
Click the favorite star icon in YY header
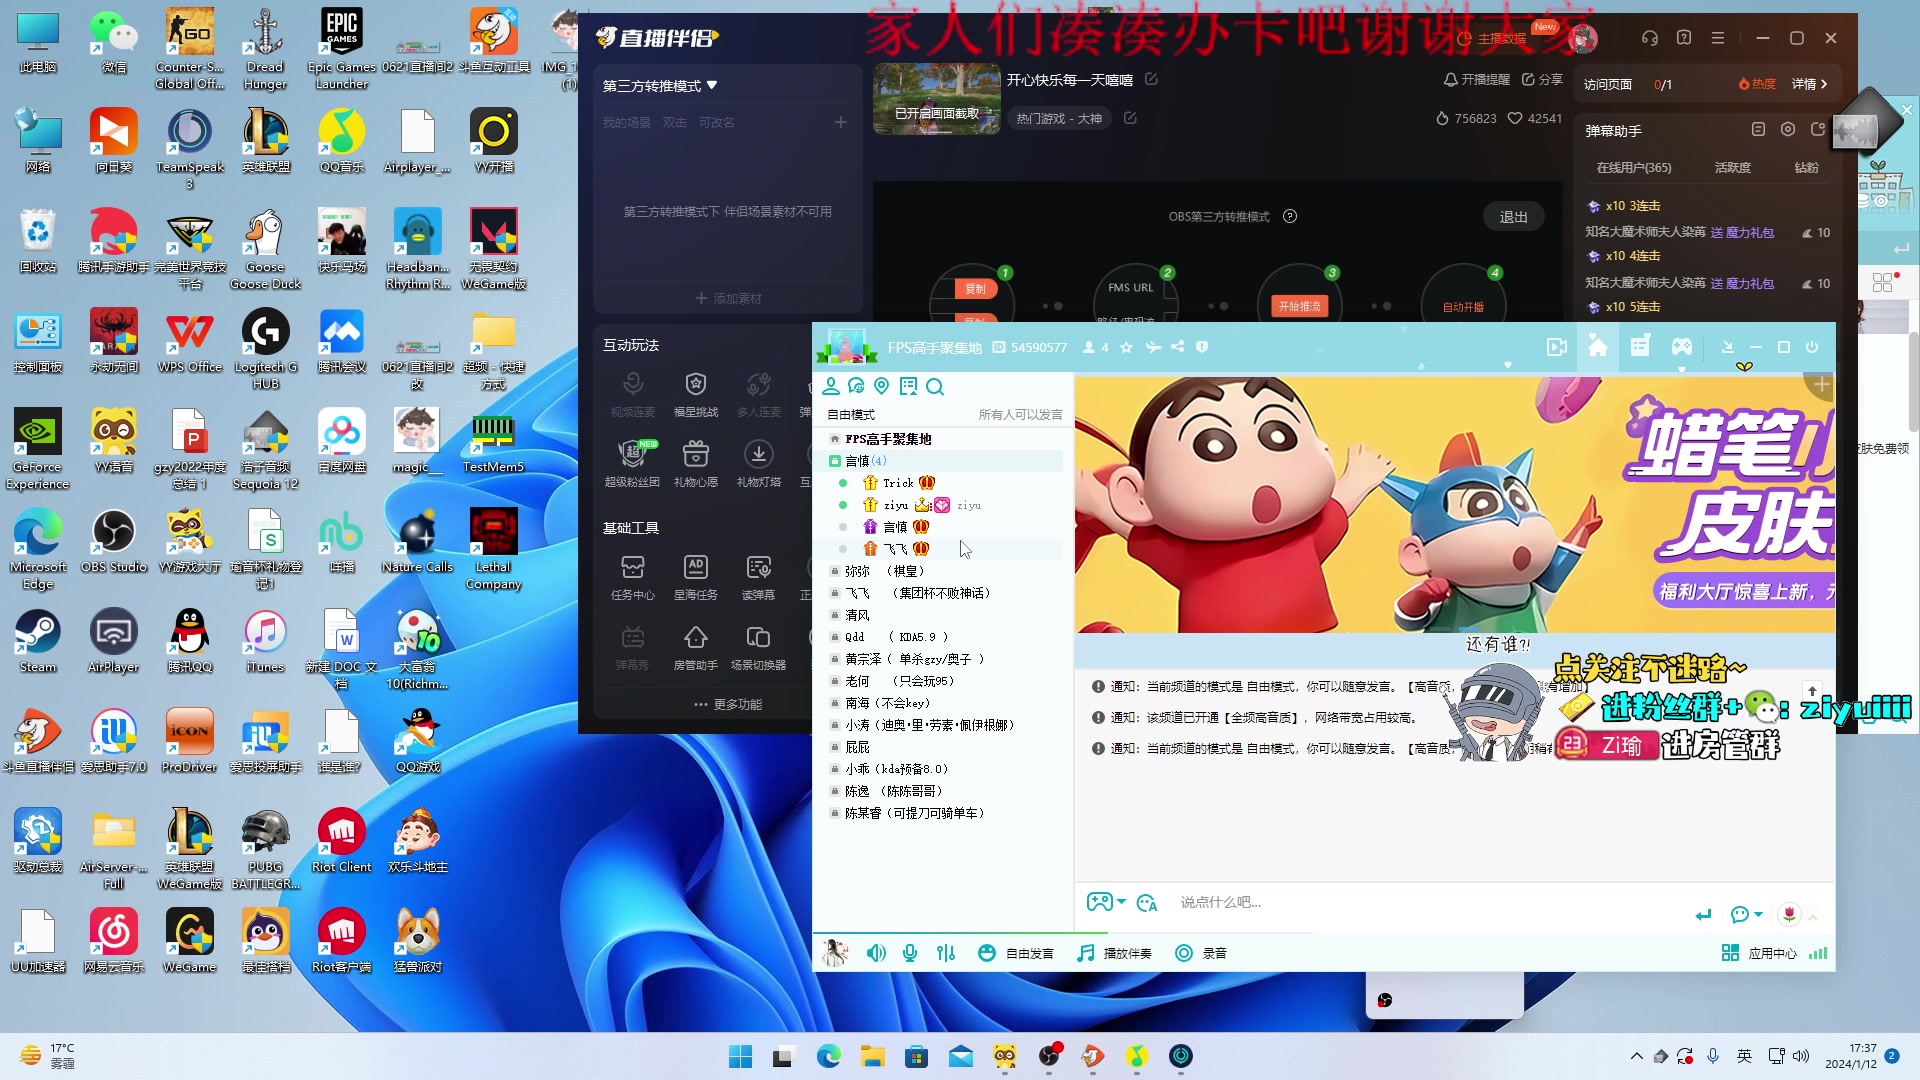coord(1127,347)
